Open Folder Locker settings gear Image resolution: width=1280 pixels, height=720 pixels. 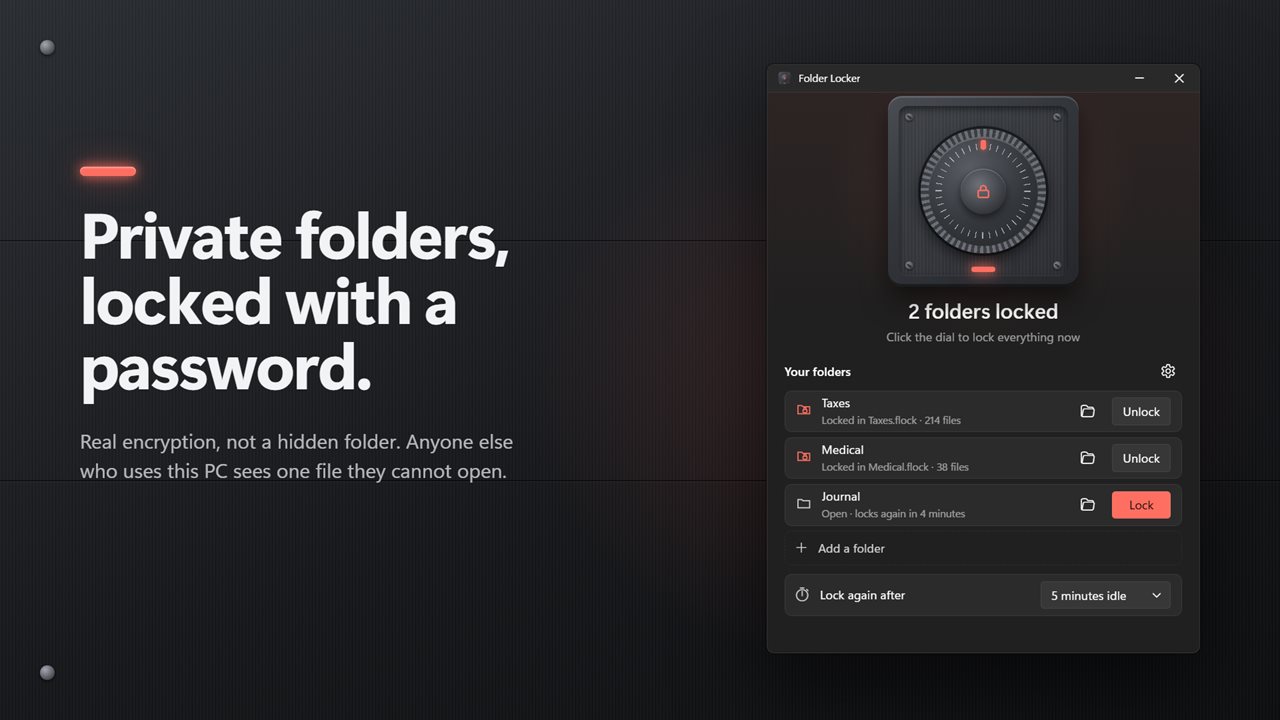click(x=1168, y=371)
